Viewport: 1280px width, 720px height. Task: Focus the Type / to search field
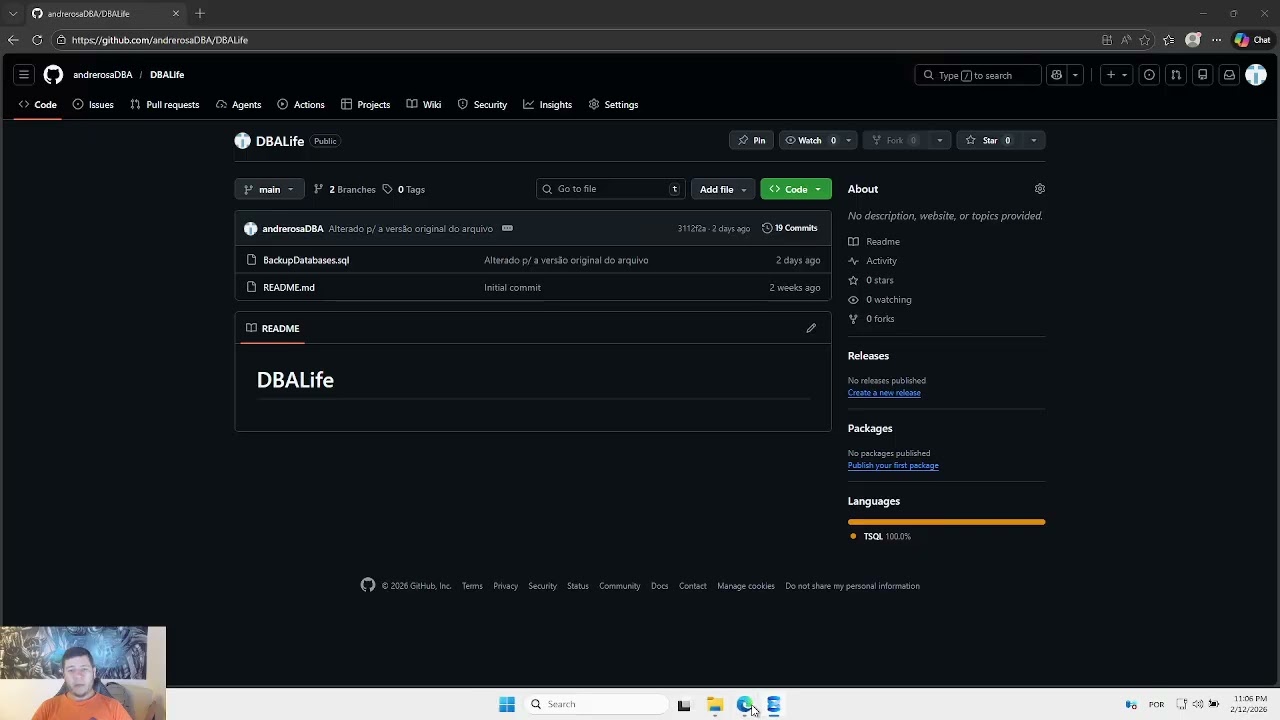tap(978, 75)
